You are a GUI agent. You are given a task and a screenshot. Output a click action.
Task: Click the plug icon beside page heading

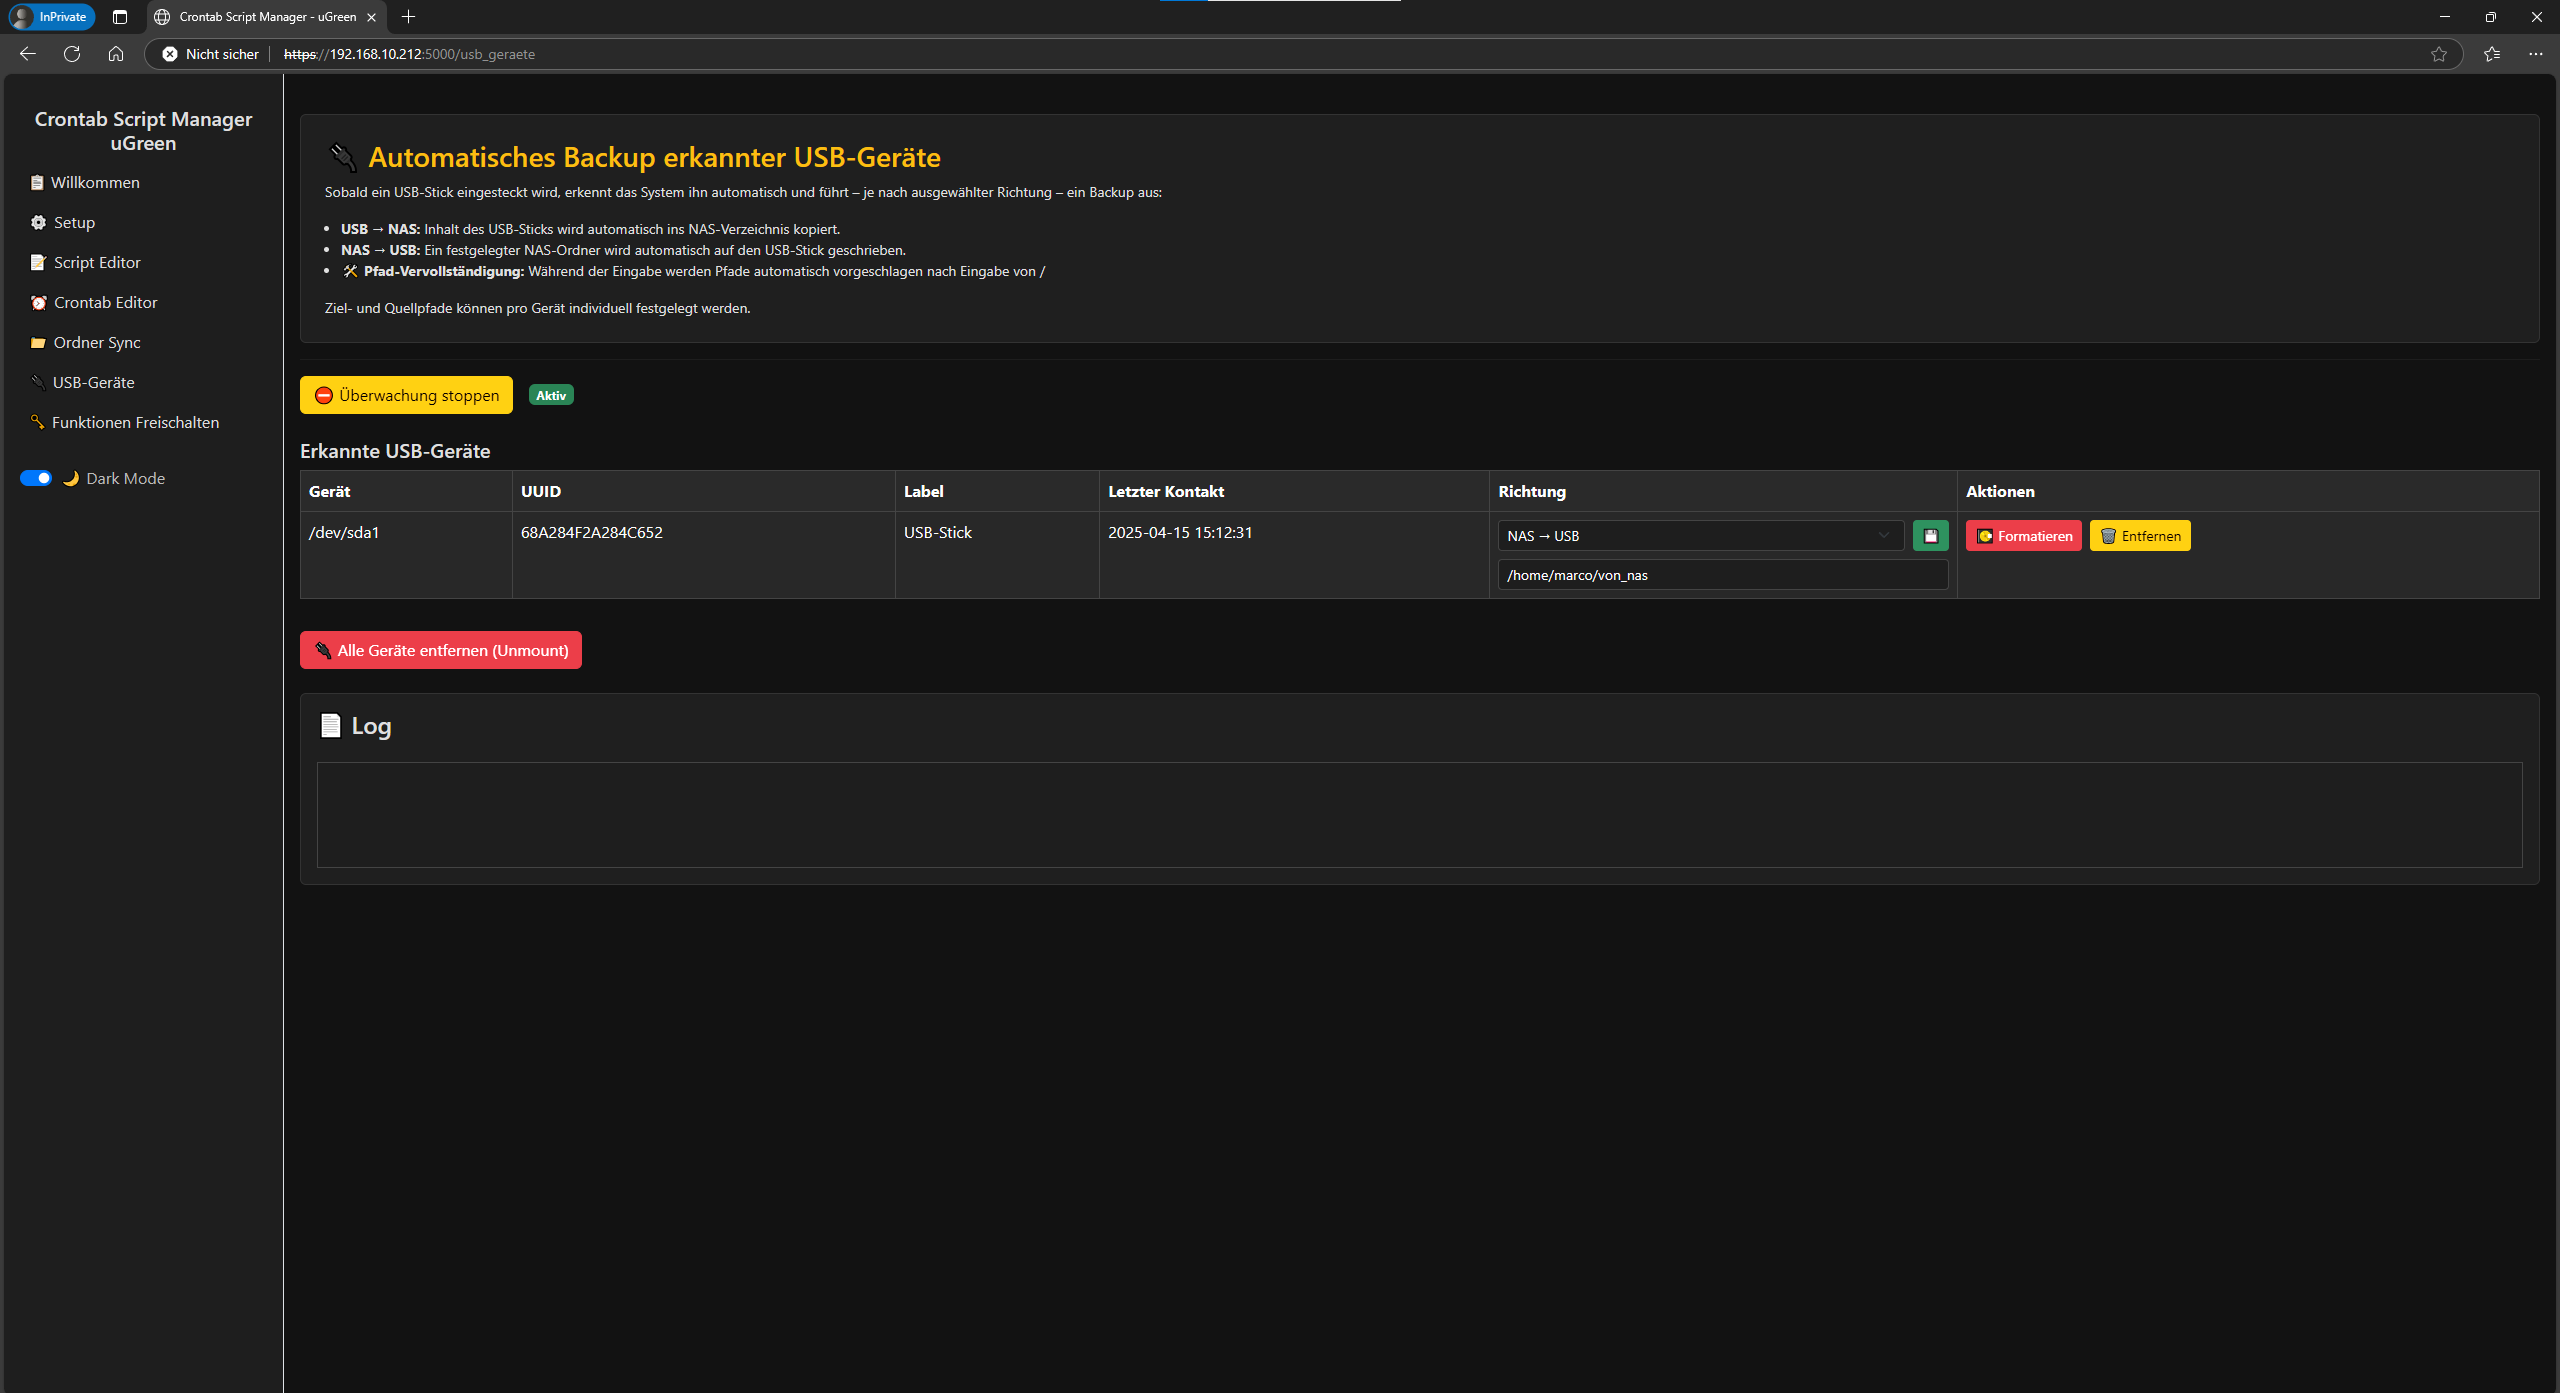click(x=343, y=157)
